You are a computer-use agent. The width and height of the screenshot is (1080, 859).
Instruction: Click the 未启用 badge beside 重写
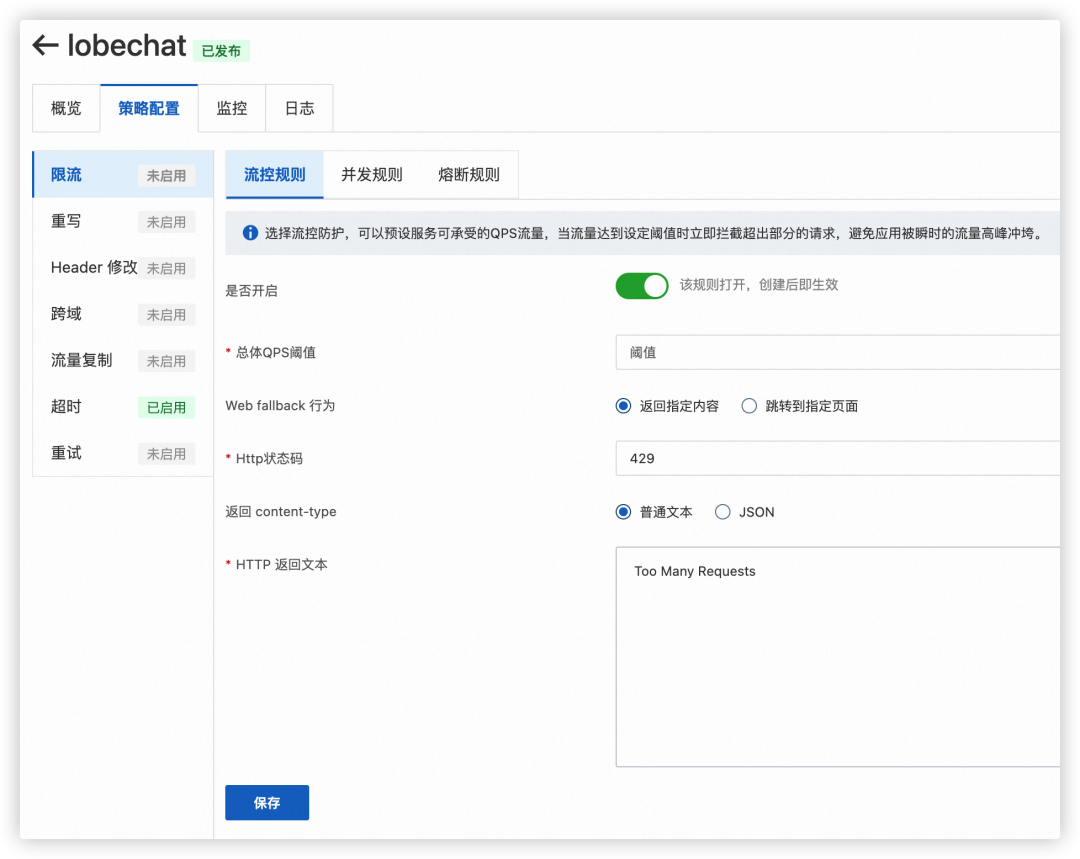pos(167,222)
